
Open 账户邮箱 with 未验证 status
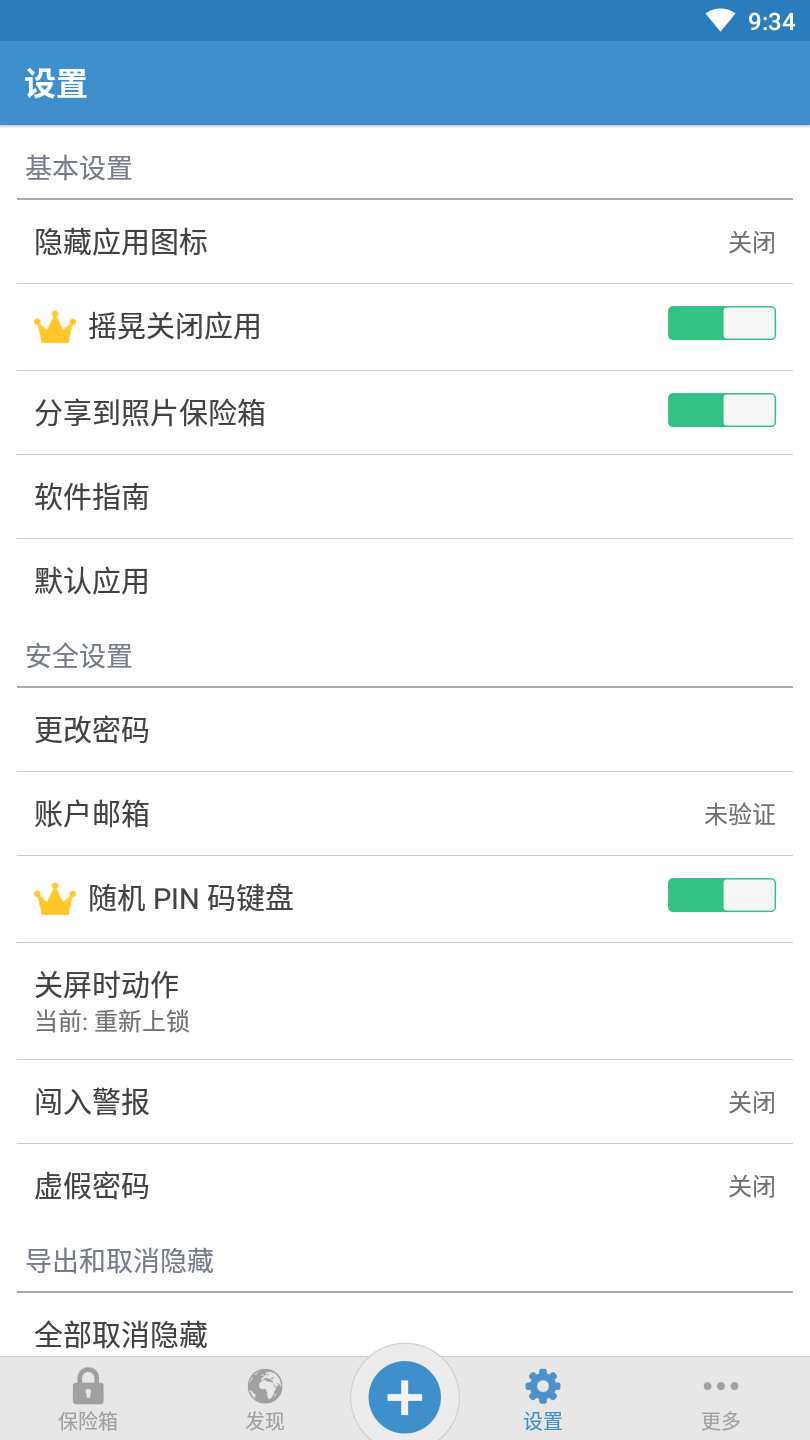click(405, 814)
